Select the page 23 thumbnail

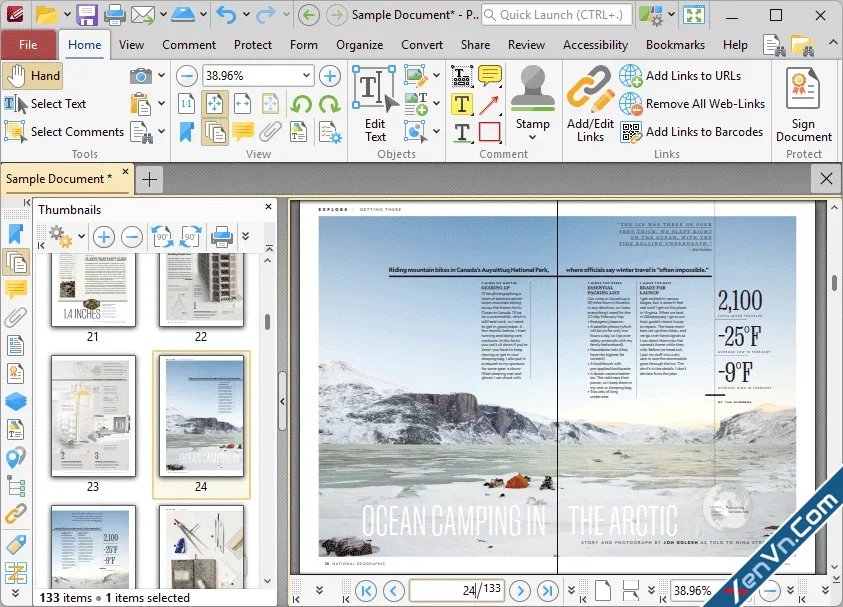point(93,416)
